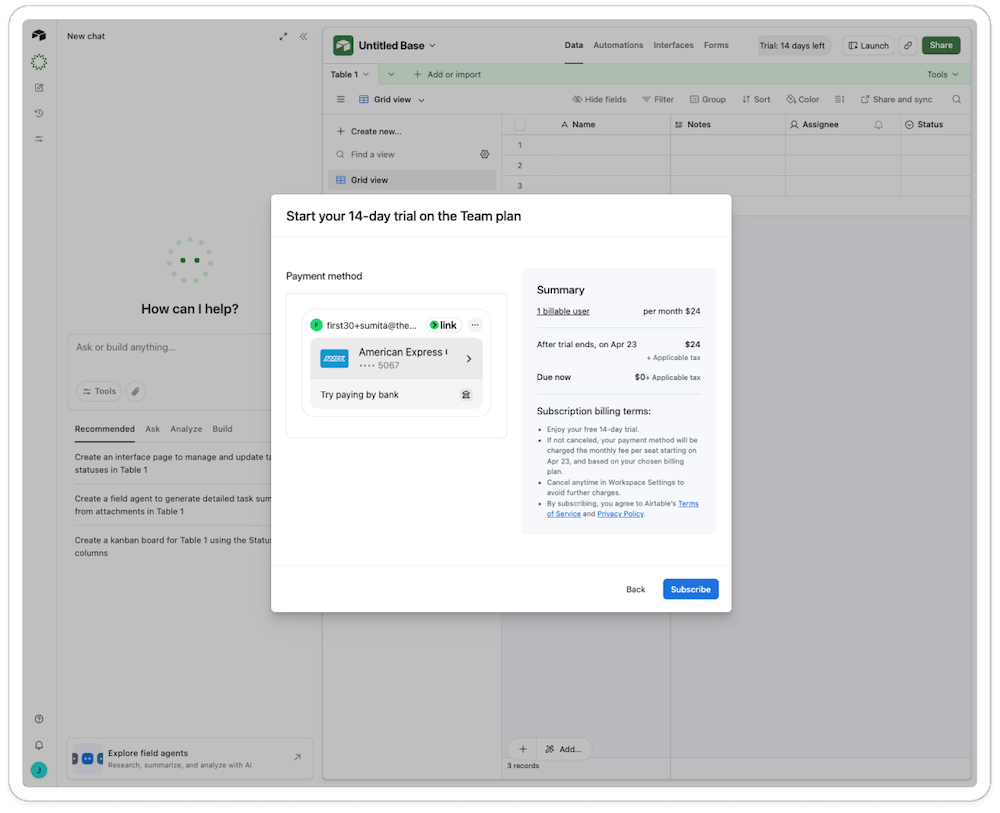Switch to the Automations tab
The image size is (1000, 813).
[x=618, y=45]
